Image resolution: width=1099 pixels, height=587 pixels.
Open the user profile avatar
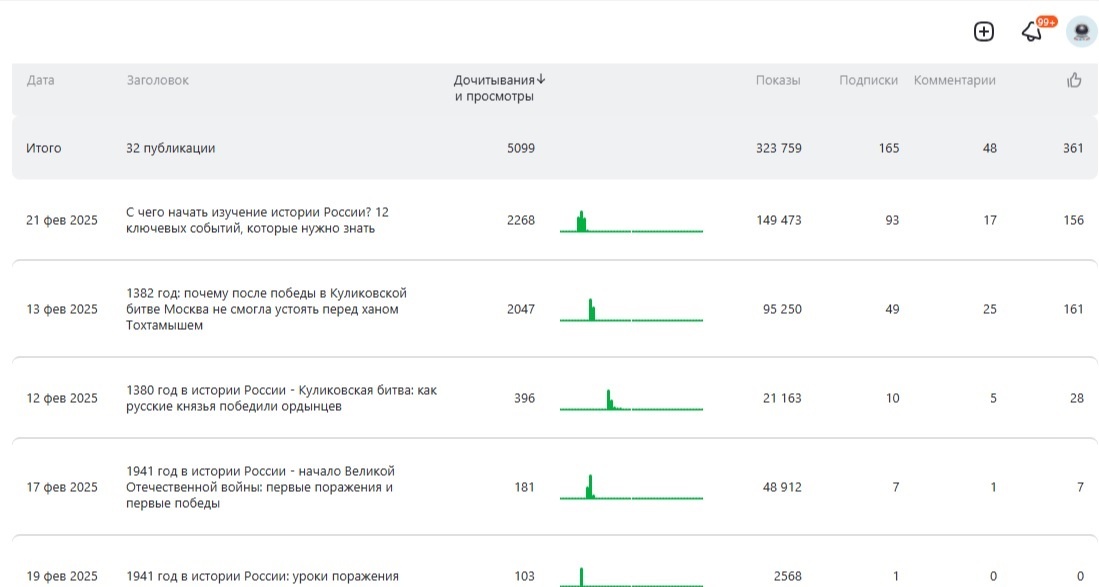[1081, 32]
